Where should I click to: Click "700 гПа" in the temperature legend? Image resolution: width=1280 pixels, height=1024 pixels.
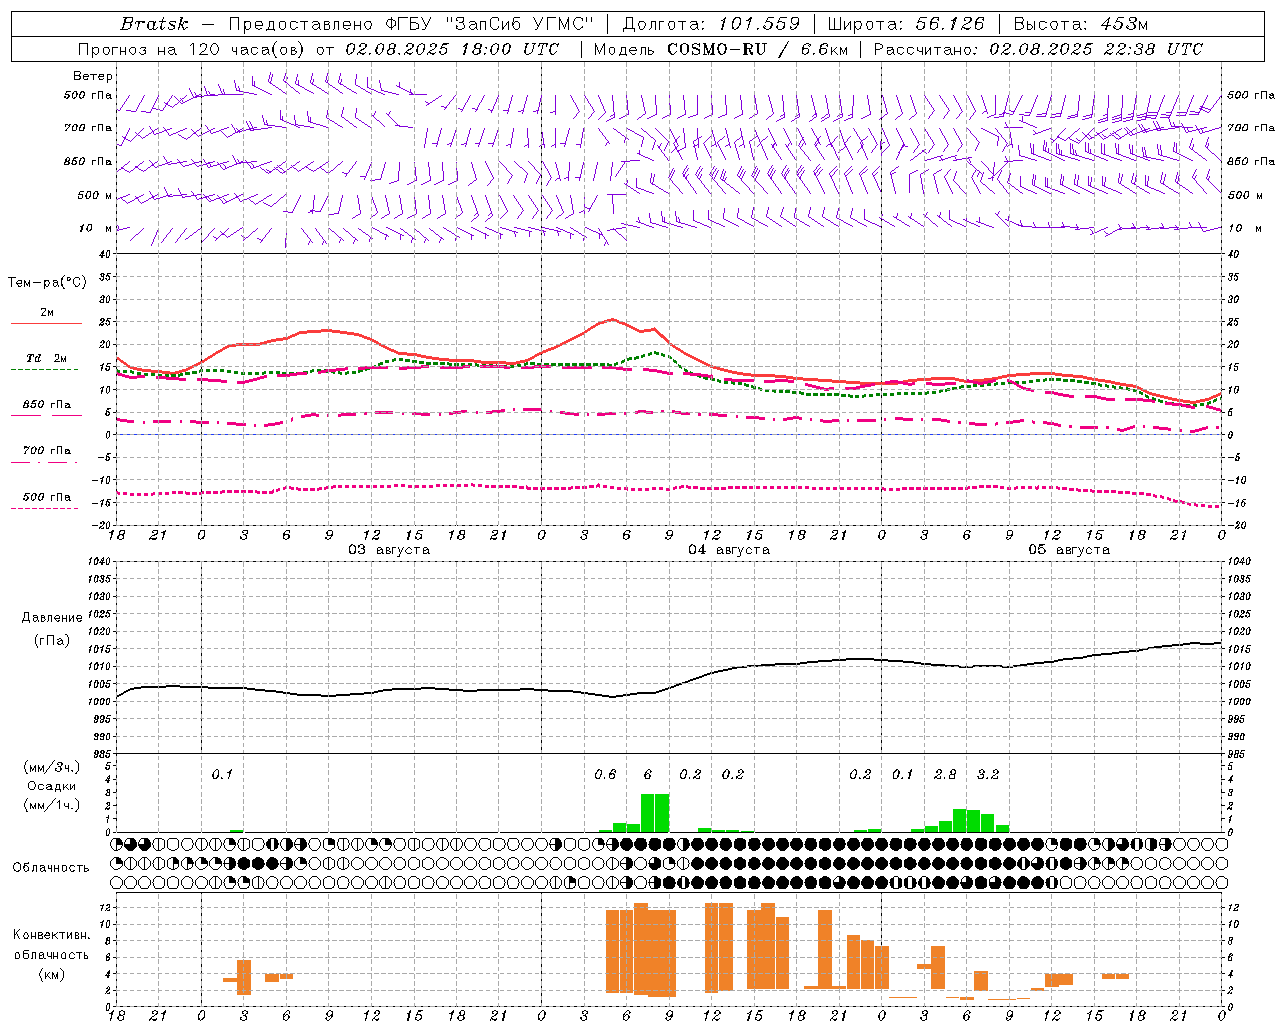click(x=47, y=451)
